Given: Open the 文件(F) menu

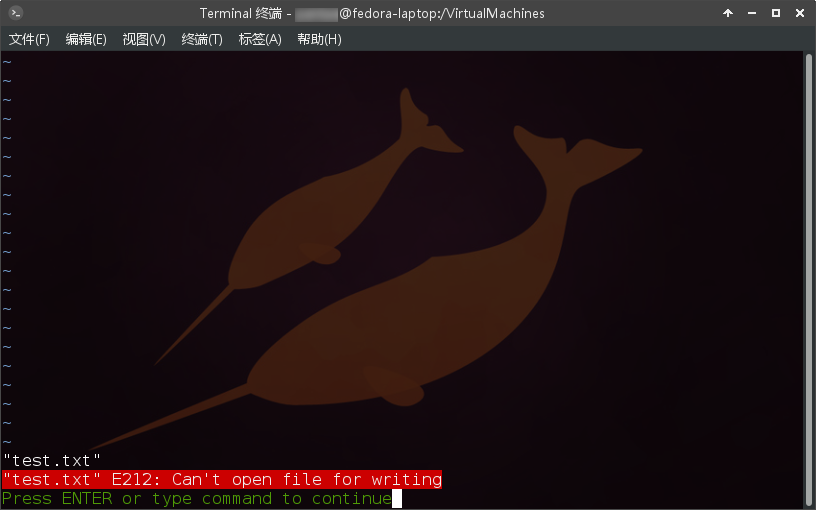Looking at the screenshot, I should pyautogui.click(x=29, y=39).
